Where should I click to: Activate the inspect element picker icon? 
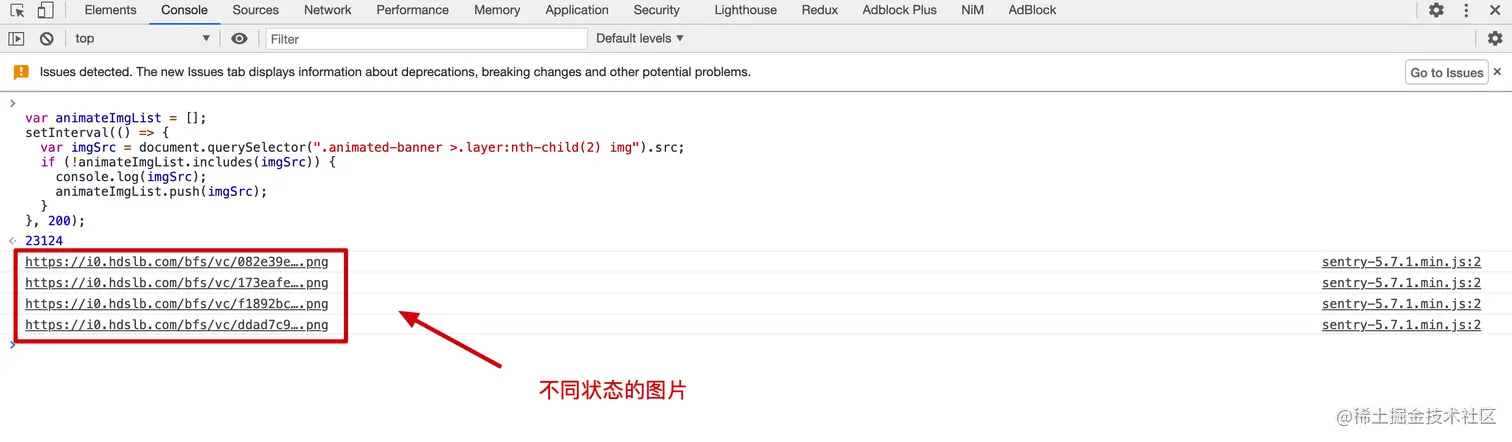tap(17, 10)
